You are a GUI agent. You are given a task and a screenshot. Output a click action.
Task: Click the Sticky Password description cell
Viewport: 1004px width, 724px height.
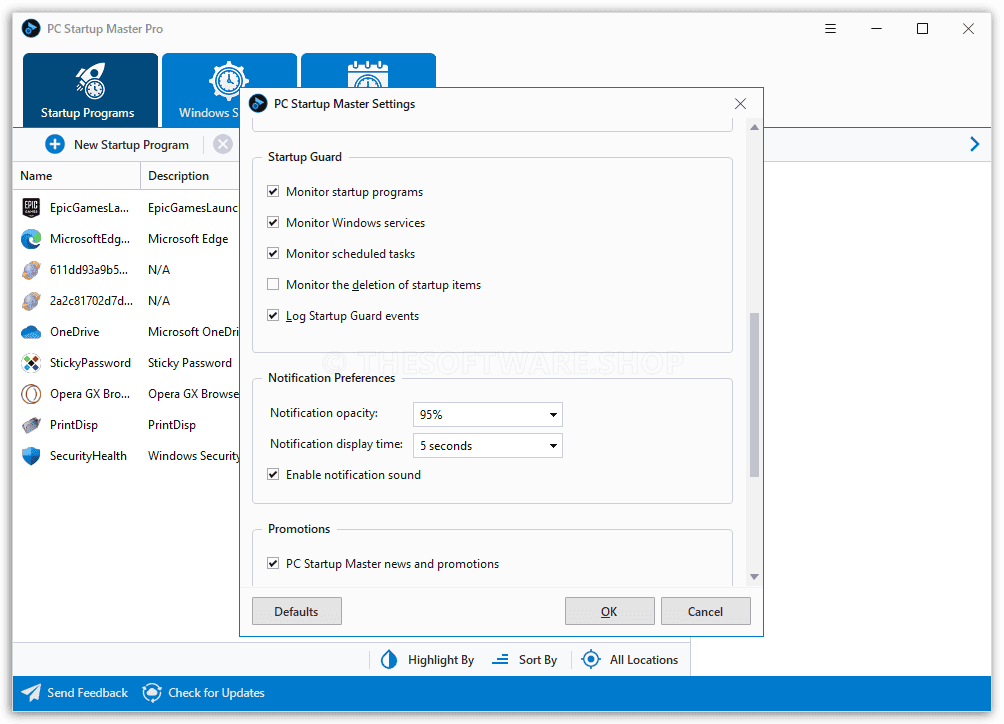point(190,363)
